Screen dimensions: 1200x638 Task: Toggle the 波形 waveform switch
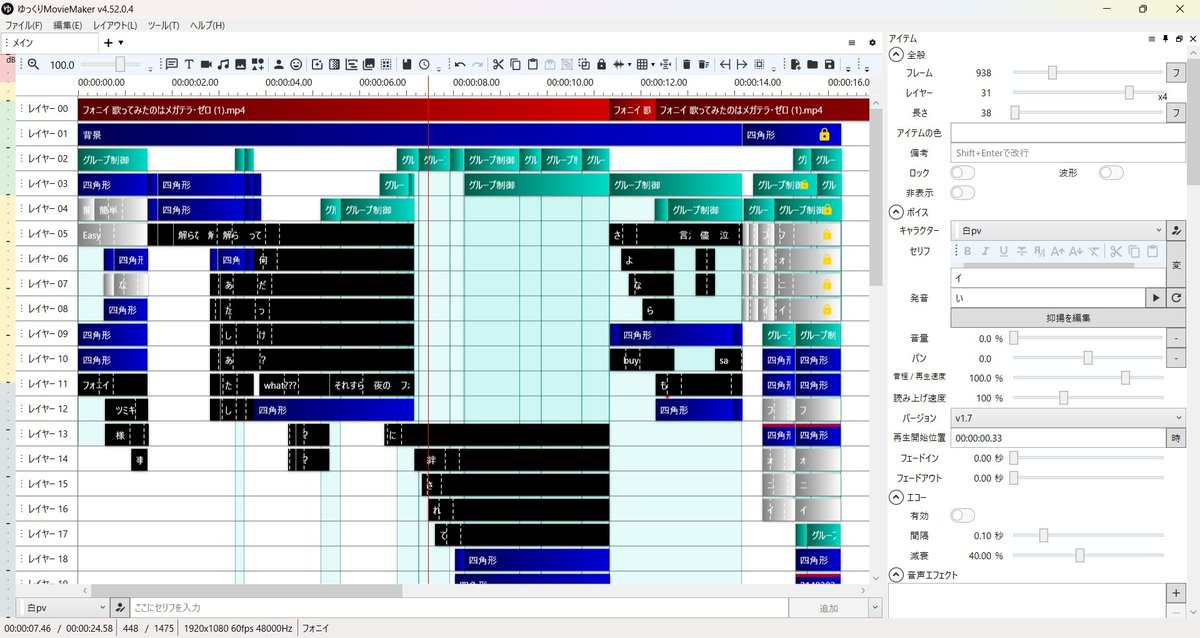[x=1111, y=173]
